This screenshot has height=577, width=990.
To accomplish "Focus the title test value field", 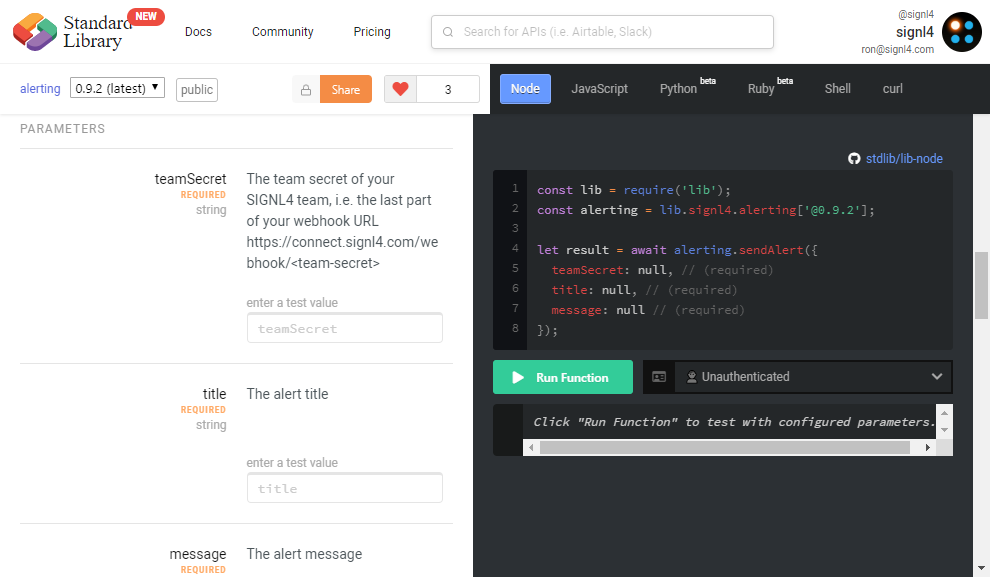I will pyautogui.click(x=345, y=488).
